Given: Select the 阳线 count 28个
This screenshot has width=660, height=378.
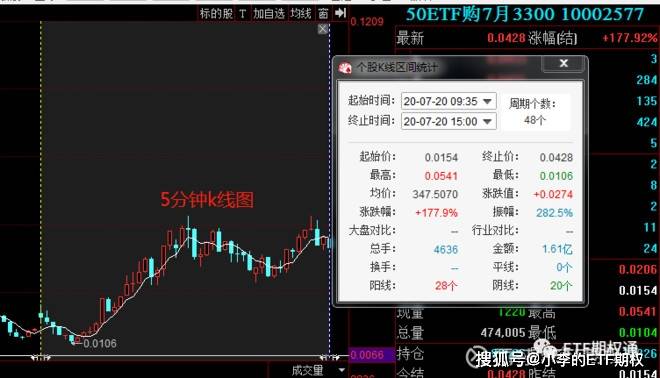Looking at the screenshot, I should (447, 286).
